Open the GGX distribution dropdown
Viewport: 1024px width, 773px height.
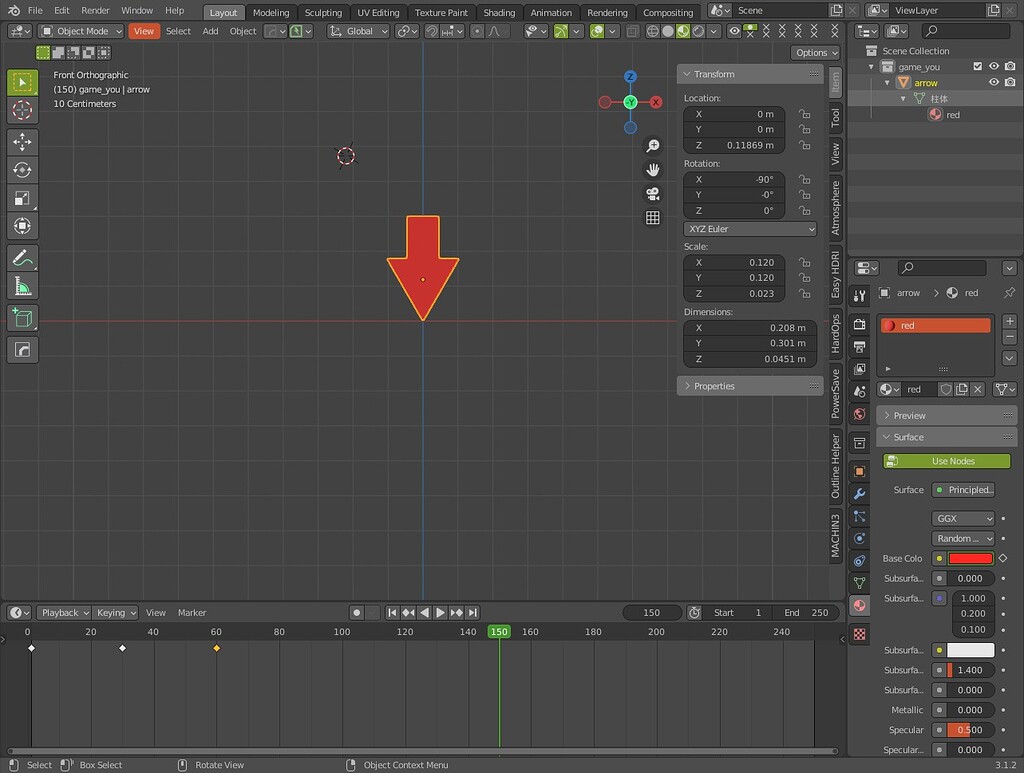(963, 518)
